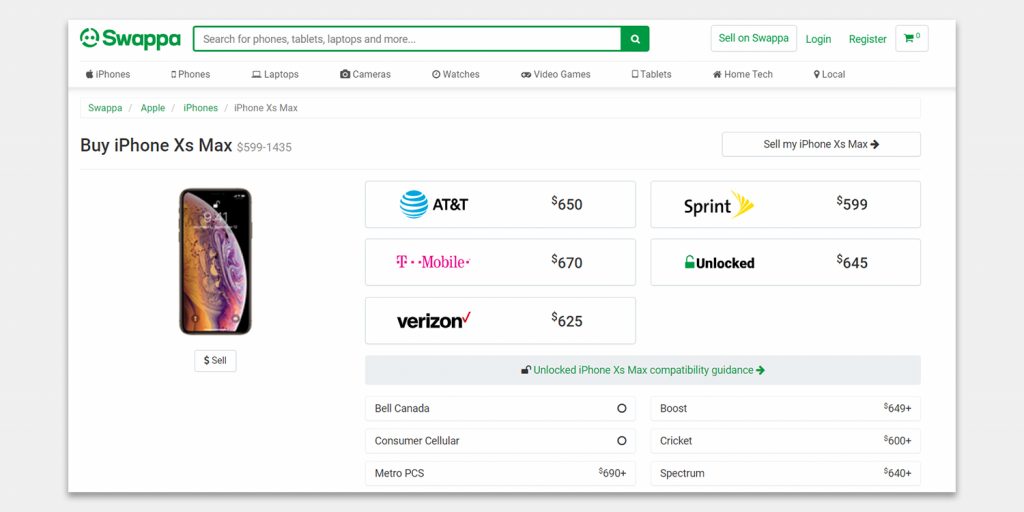Click the green search magnifier button
This screenshot has width=1024, height=512.
[x=635, y=39]
